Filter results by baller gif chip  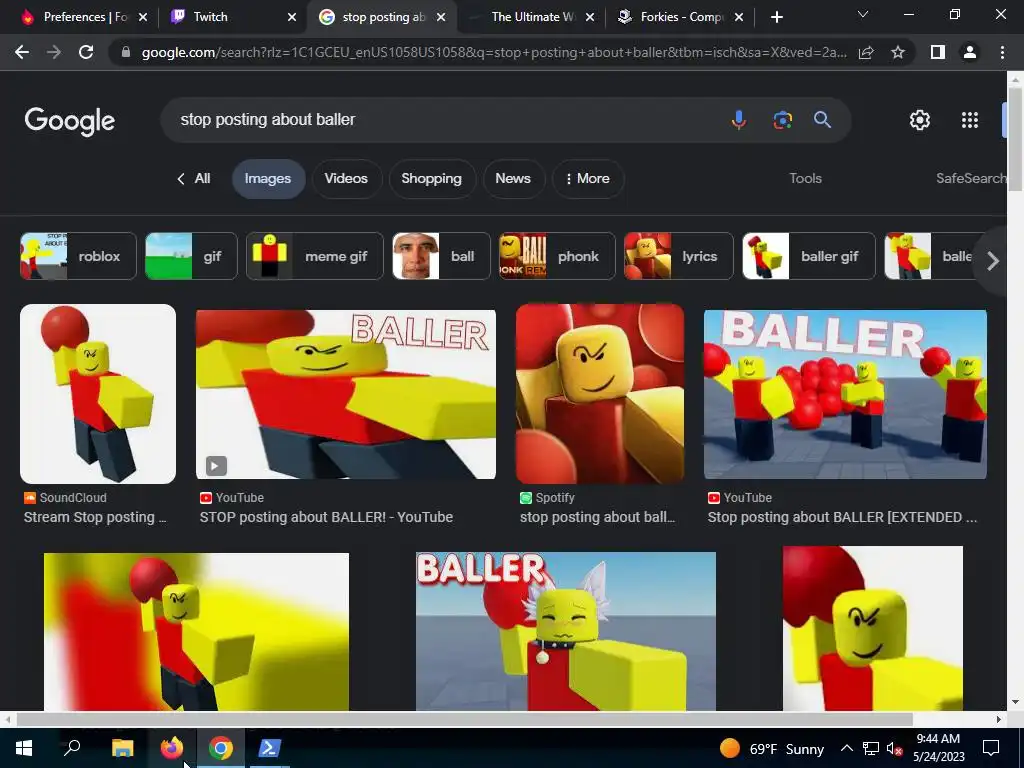point(808,256)
